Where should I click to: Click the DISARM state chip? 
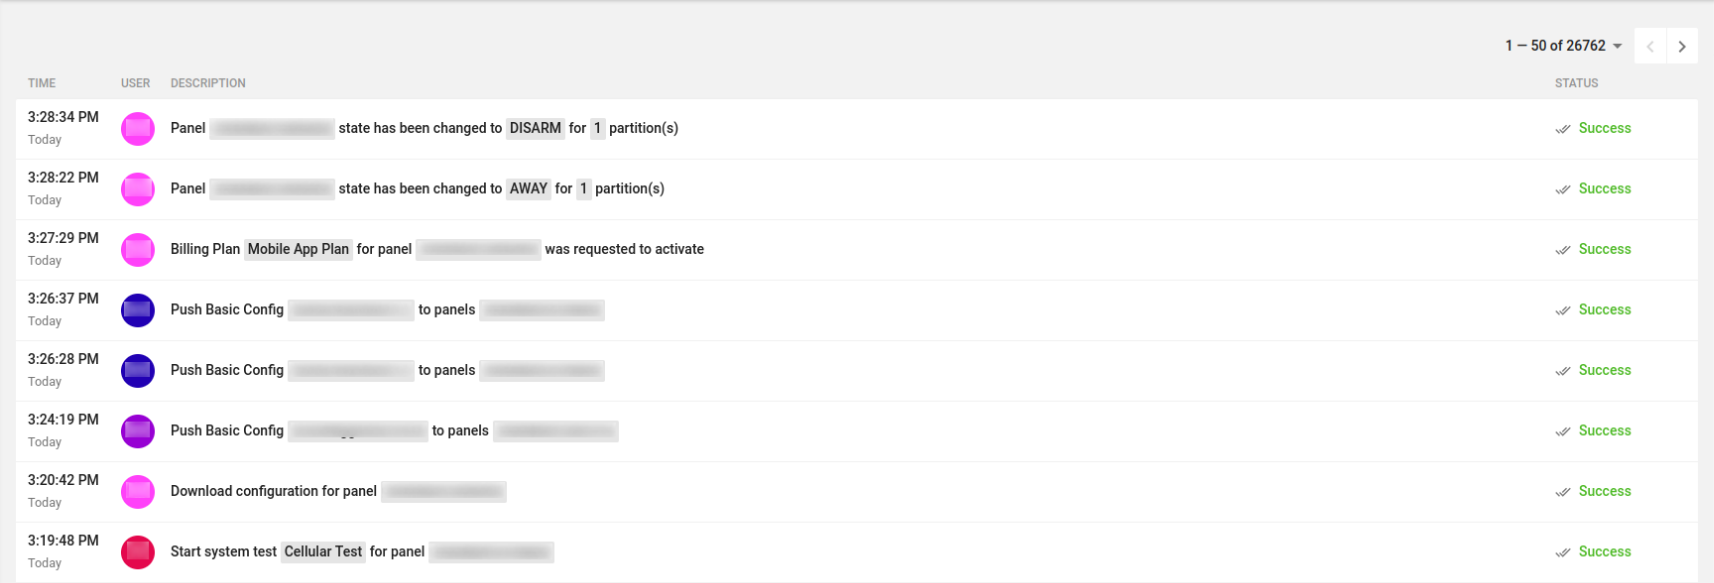tap(534, 128)
